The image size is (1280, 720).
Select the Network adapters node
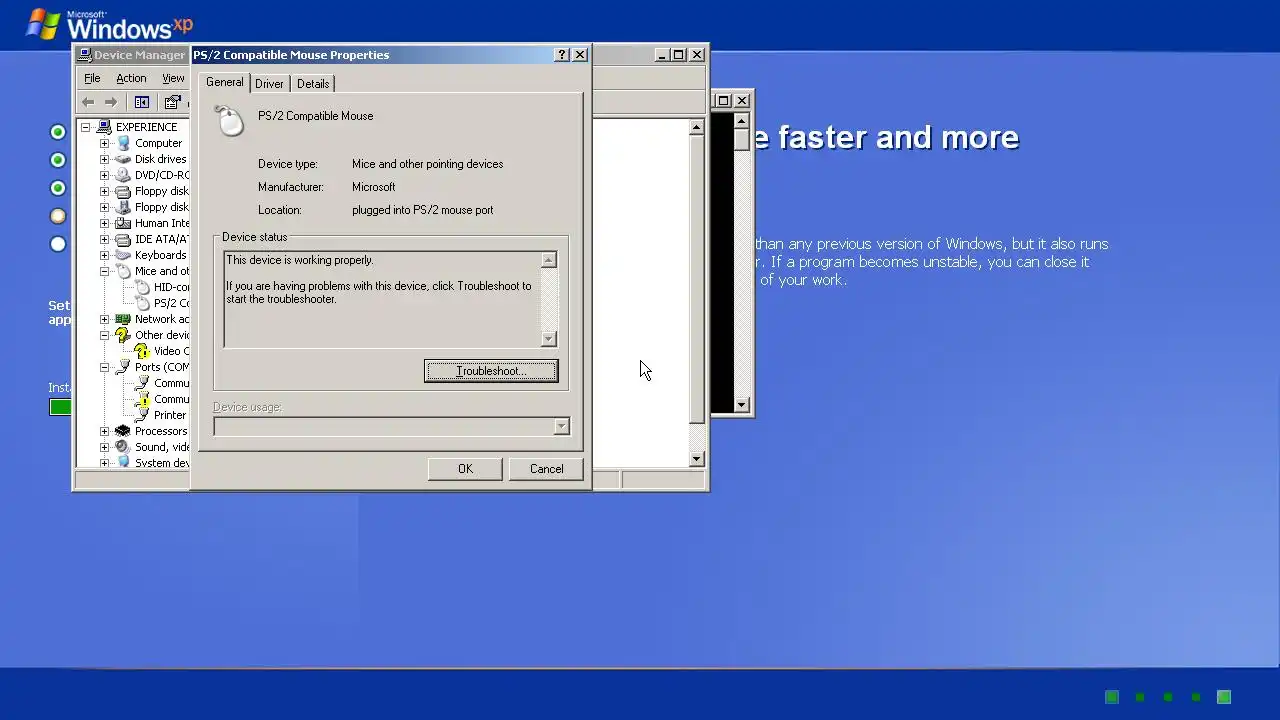(x=162, y=319)
